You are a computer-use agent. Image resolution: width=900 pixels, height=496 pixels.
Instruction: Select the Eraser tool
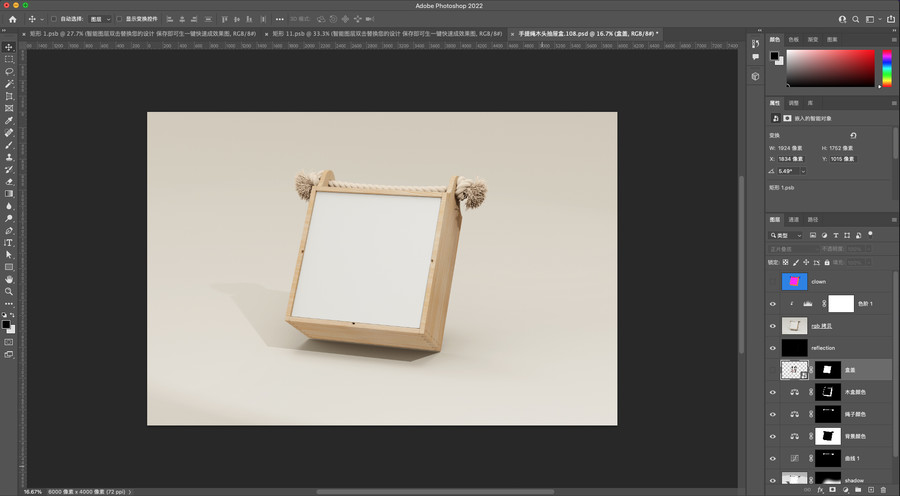point(9,181)
